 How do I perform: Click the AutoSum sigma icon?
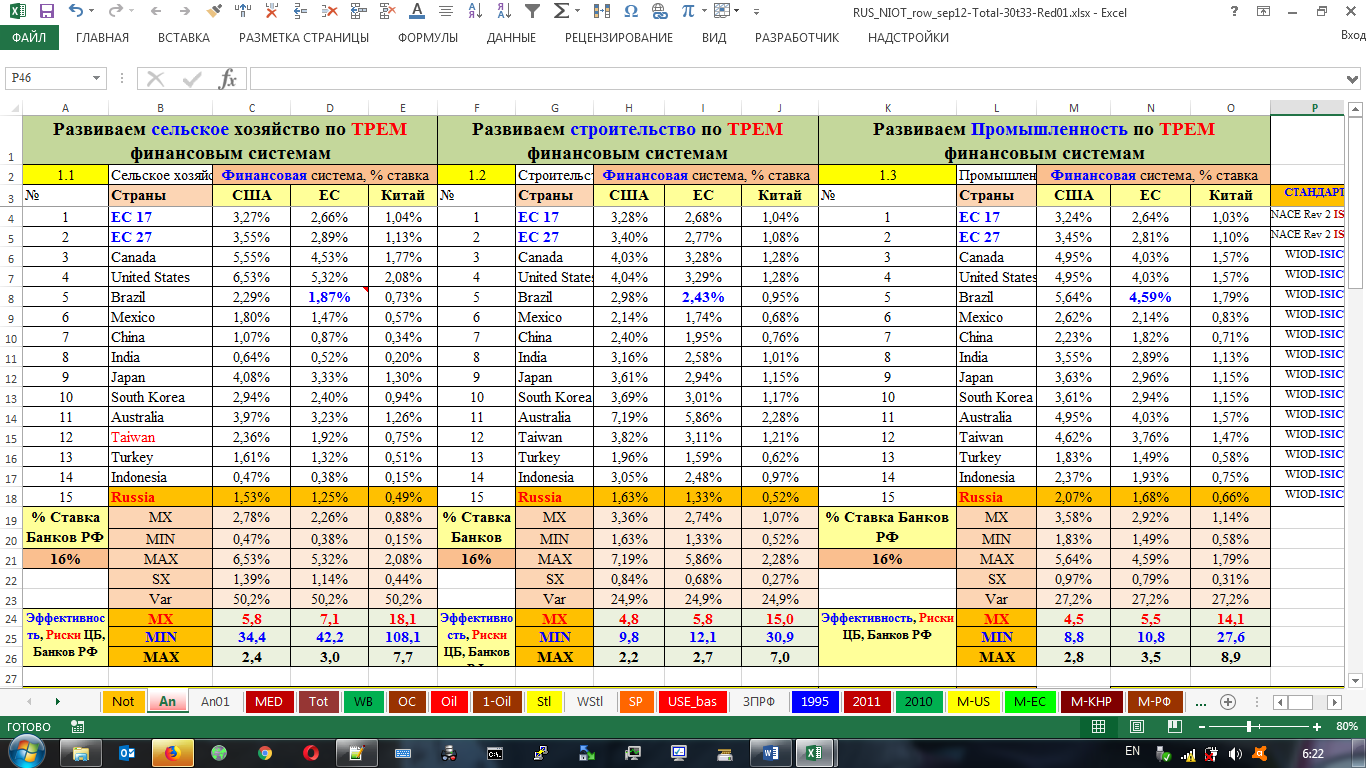tap(562, 12)
